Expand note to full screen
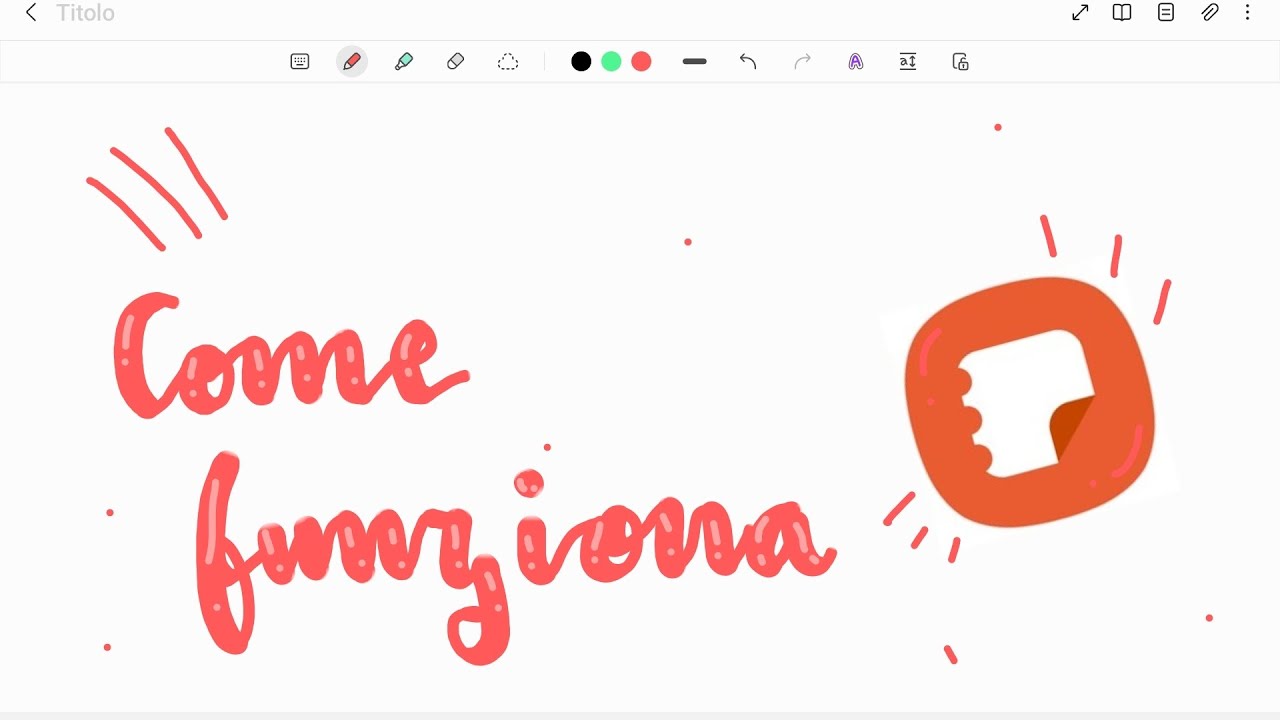Image resolution: width=1280 pixels, height=720 pixels. coord(1080,13)
